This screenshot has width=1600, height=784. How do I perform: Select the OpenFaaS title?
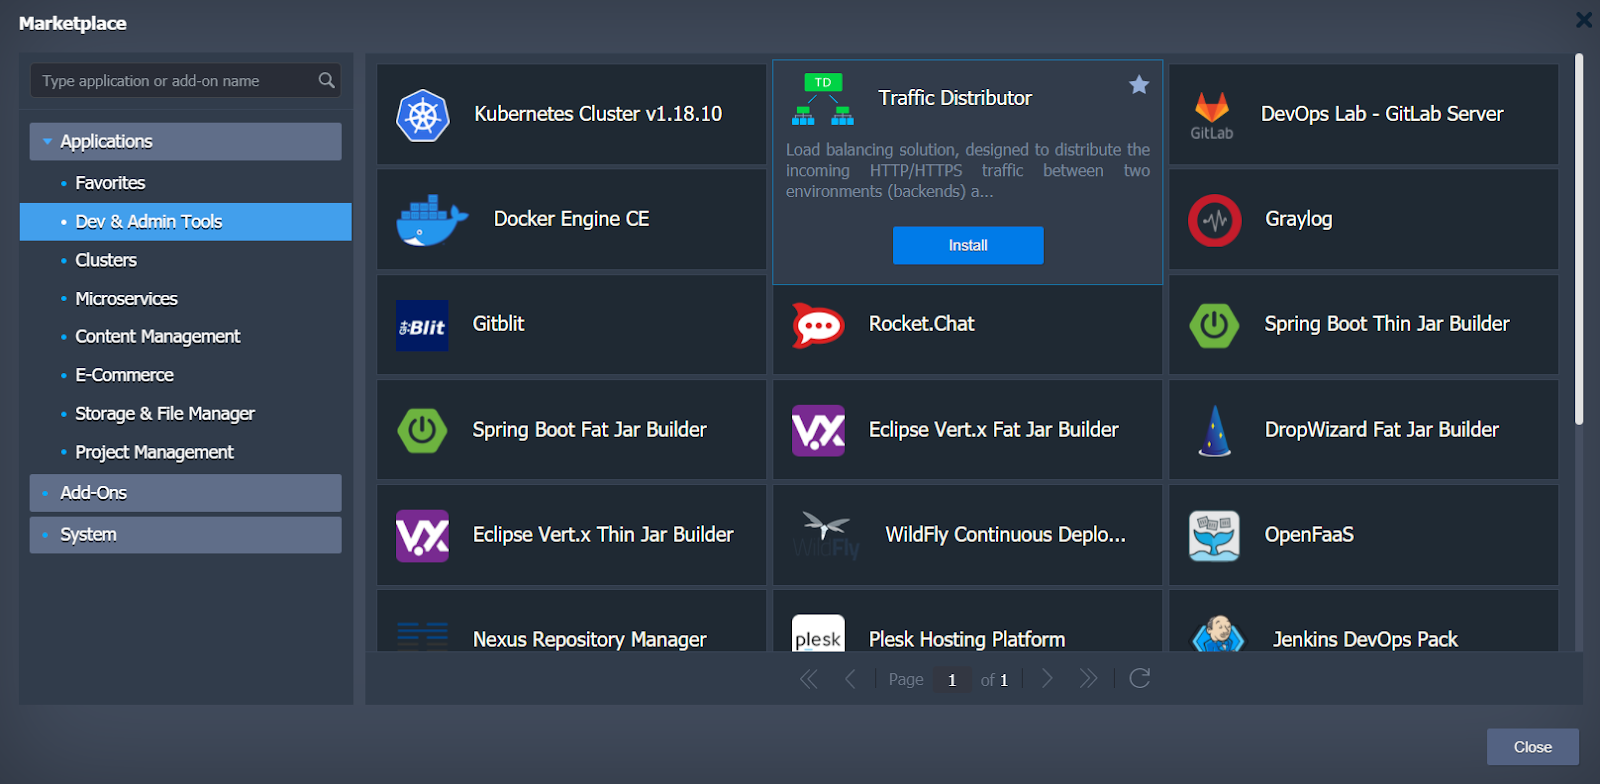1309,535
